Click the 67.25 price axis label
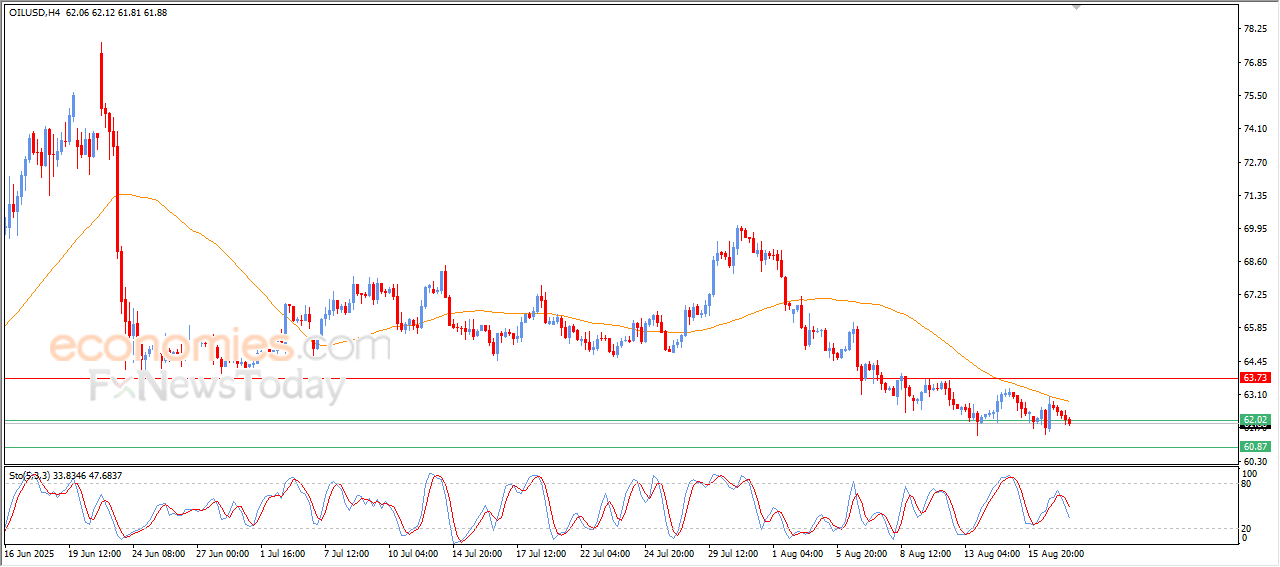The height and width of the screenshot is (567, 1280). (x=1257, y=295)
